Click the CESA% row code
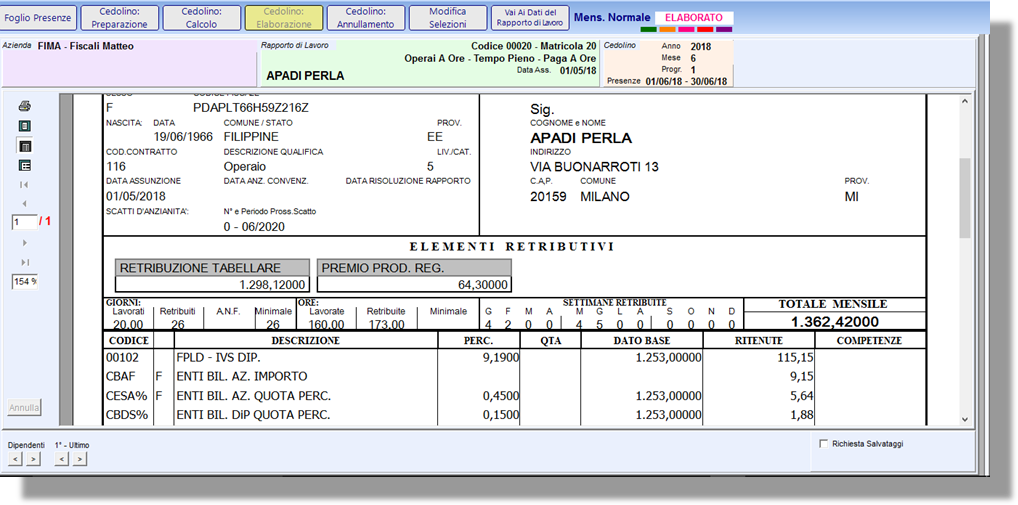 tap(126, 395)
